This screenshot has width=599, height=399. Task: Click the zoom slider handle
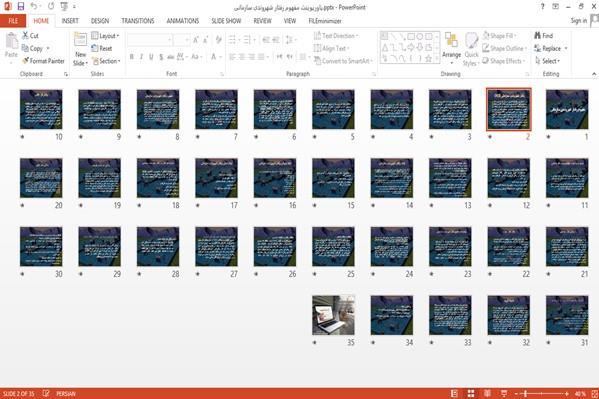(526, 393)
